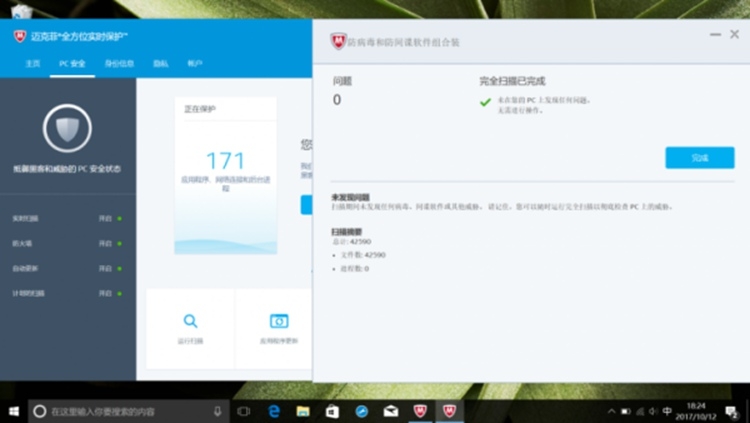Open the Mail app from the taskbar
750x423 pixels.
391,411
